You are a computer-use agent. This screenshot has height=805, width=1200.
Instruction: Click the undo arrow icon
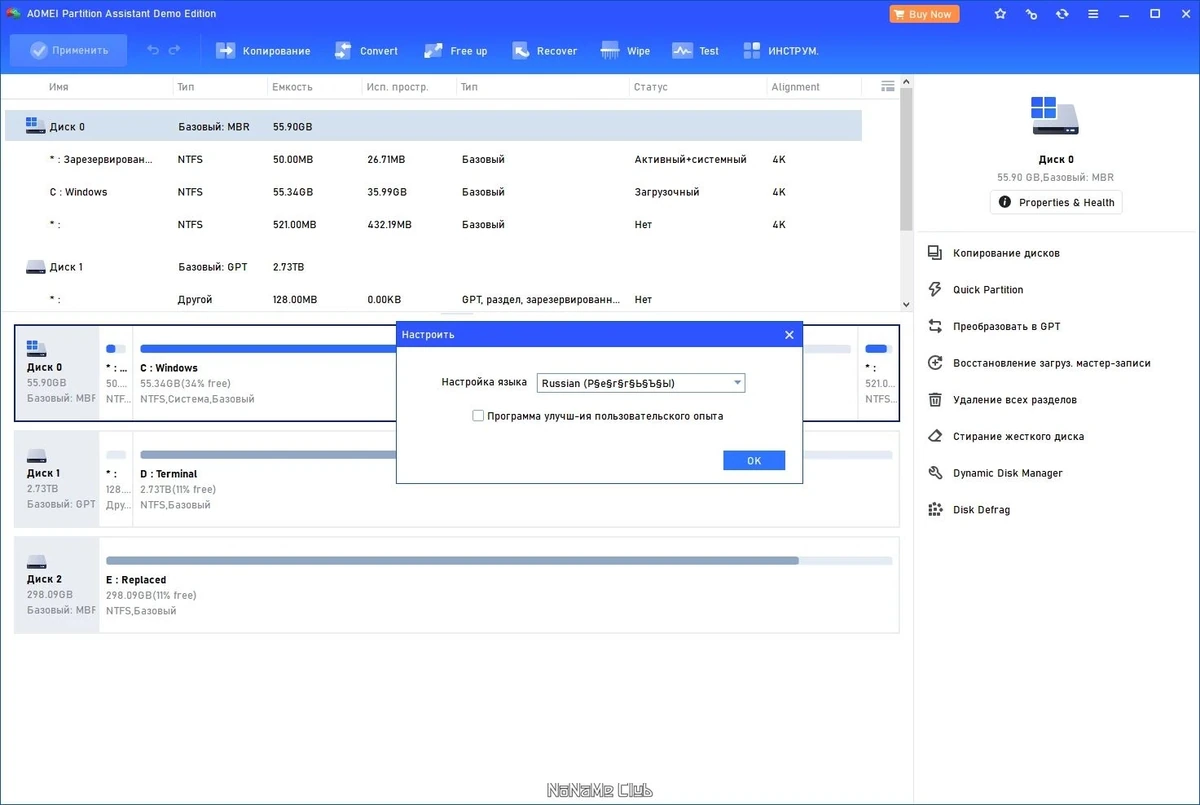(x=153, y=50)
